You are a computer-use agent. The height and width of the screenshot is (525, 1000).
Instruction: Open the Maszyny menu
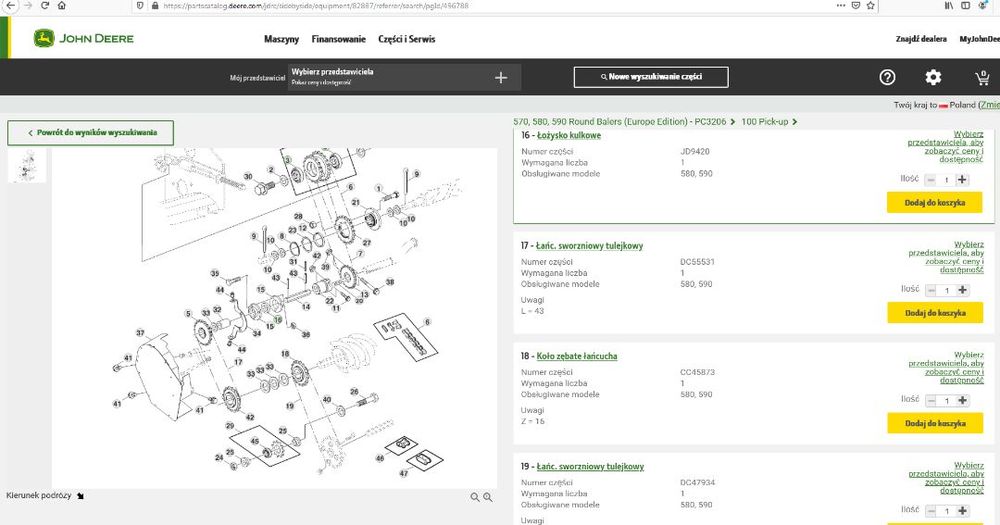(281, 39)
